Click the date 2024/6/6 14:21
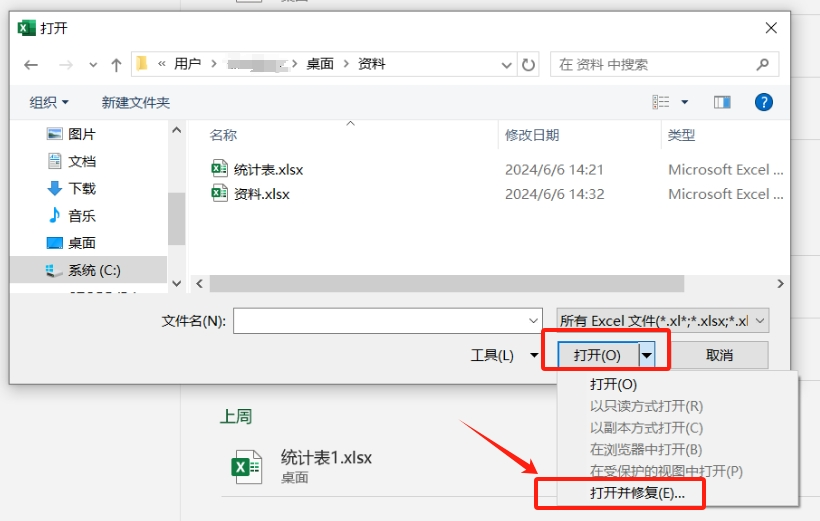The width and height of the screenshot is (820, 521). pyautogui.click(x=554, y=169)
